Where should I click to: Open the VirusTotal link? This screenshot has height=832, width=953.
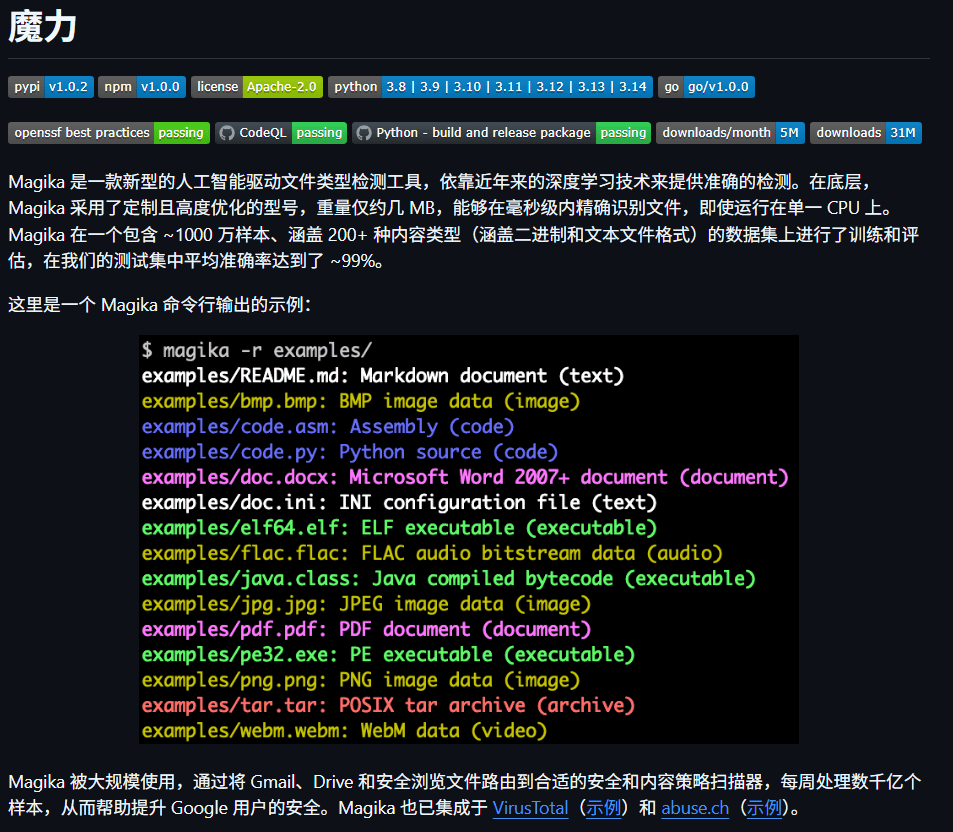point(530,808)
